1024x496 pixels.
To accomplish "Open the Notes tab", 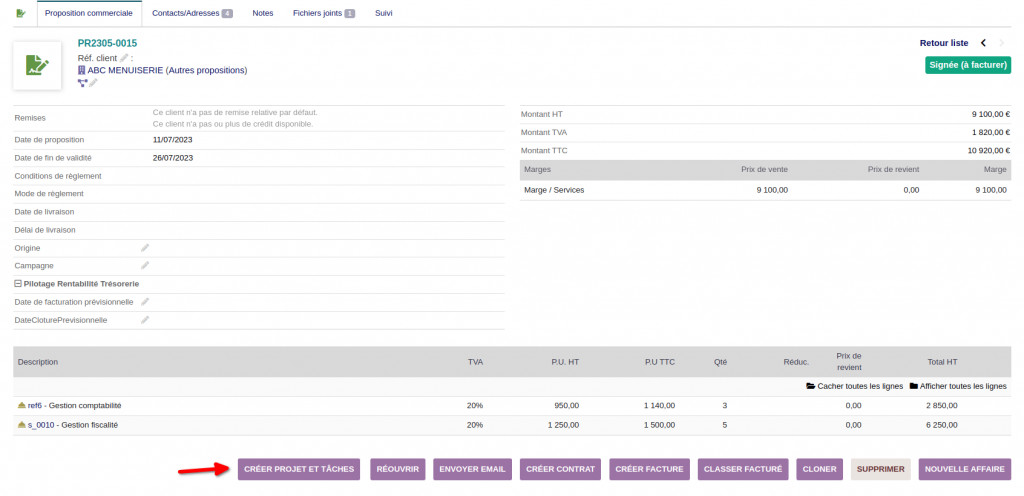I will [263, 14].
